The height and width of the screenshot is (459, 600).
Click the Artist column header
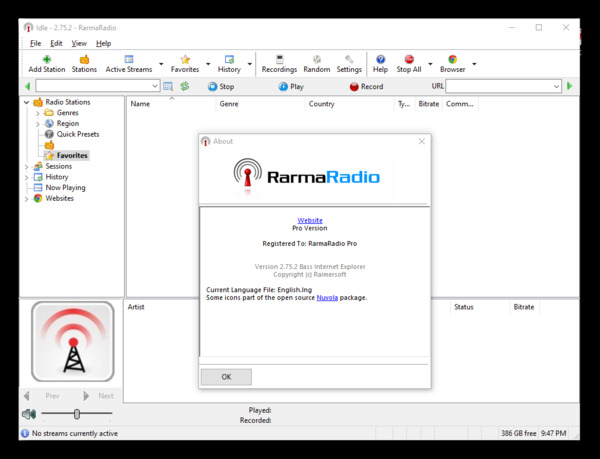(x=136, y=307)
